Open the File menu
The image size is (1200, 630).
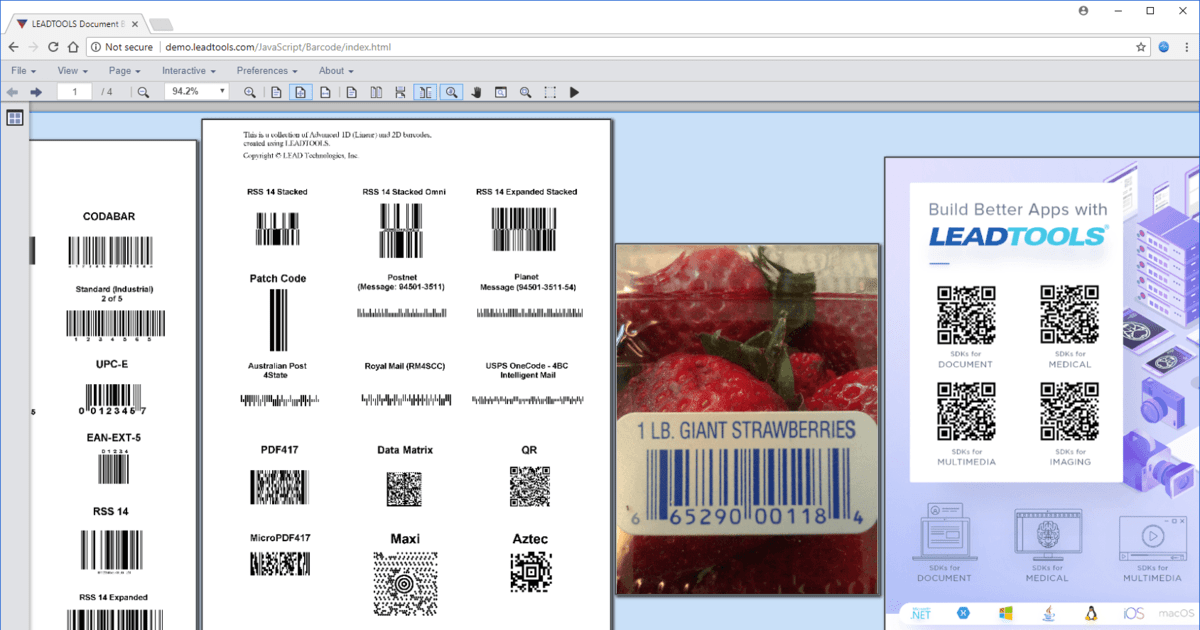click(x=24, y=71)
